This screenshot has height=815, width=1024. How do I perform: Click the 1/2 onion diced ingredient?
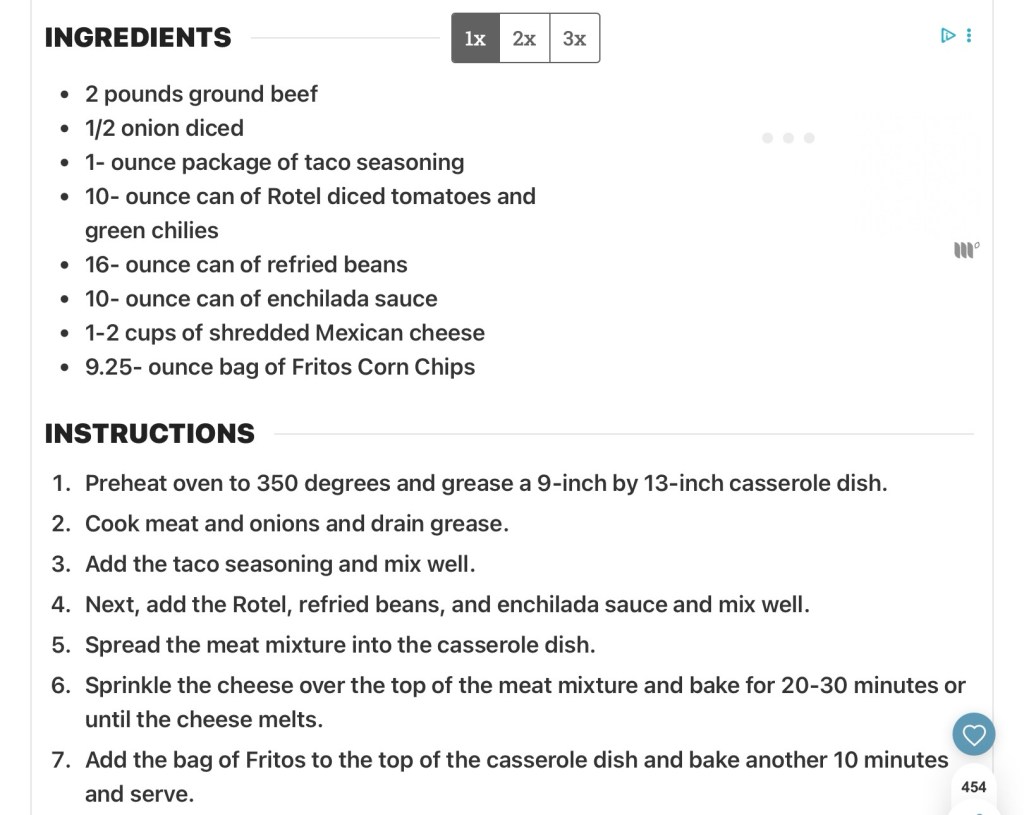tap(164, 128)
